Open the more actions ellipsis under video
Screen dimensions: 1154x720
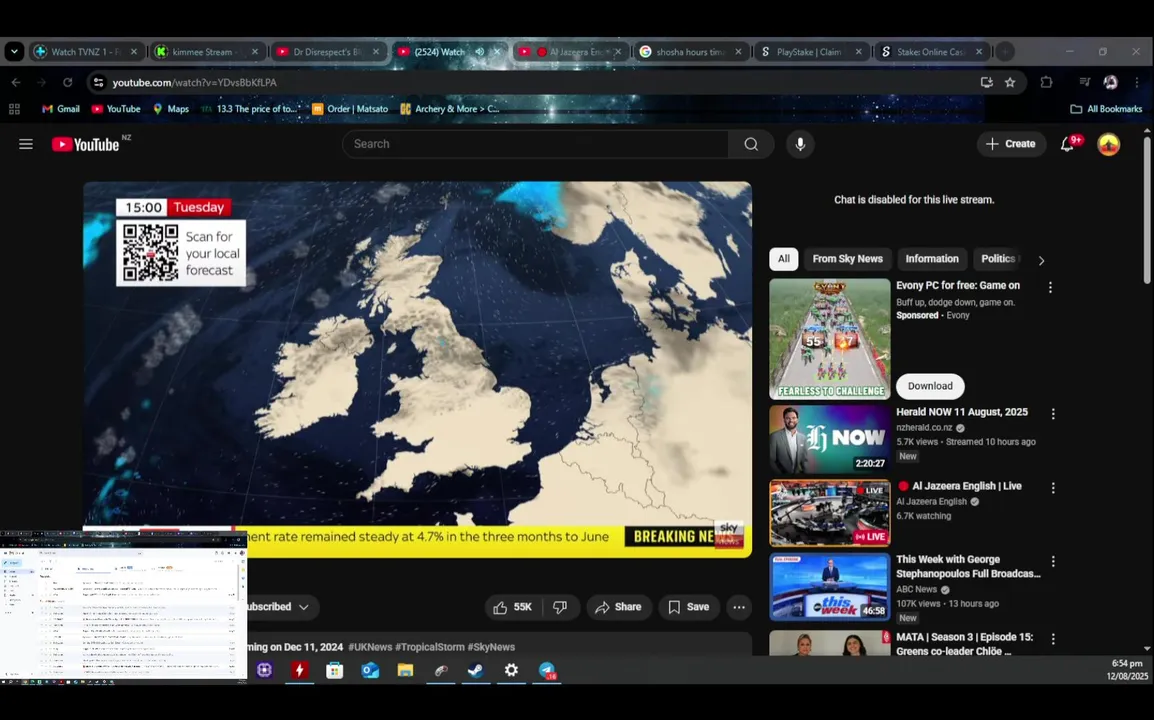[739, 607]
